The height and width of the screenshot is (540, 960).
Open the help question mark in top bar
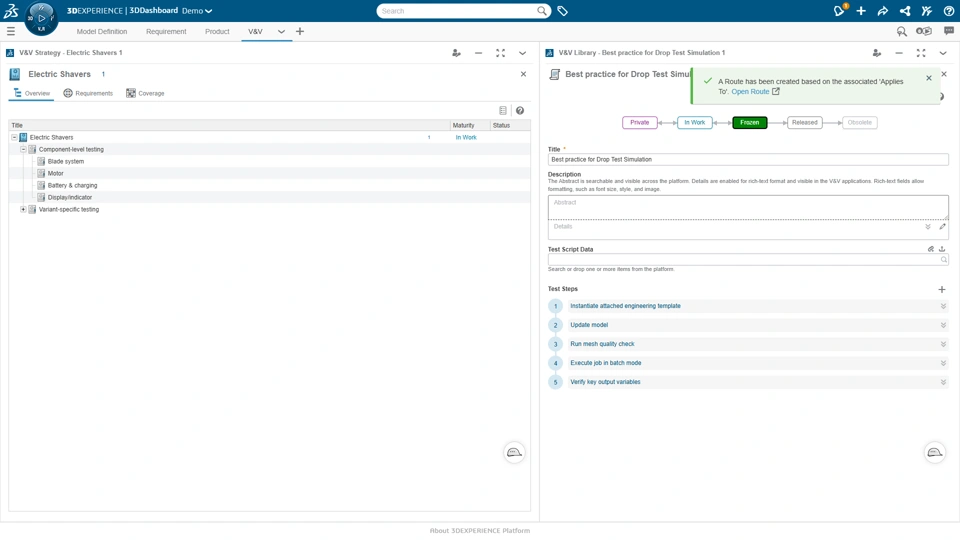pos(948,11)
